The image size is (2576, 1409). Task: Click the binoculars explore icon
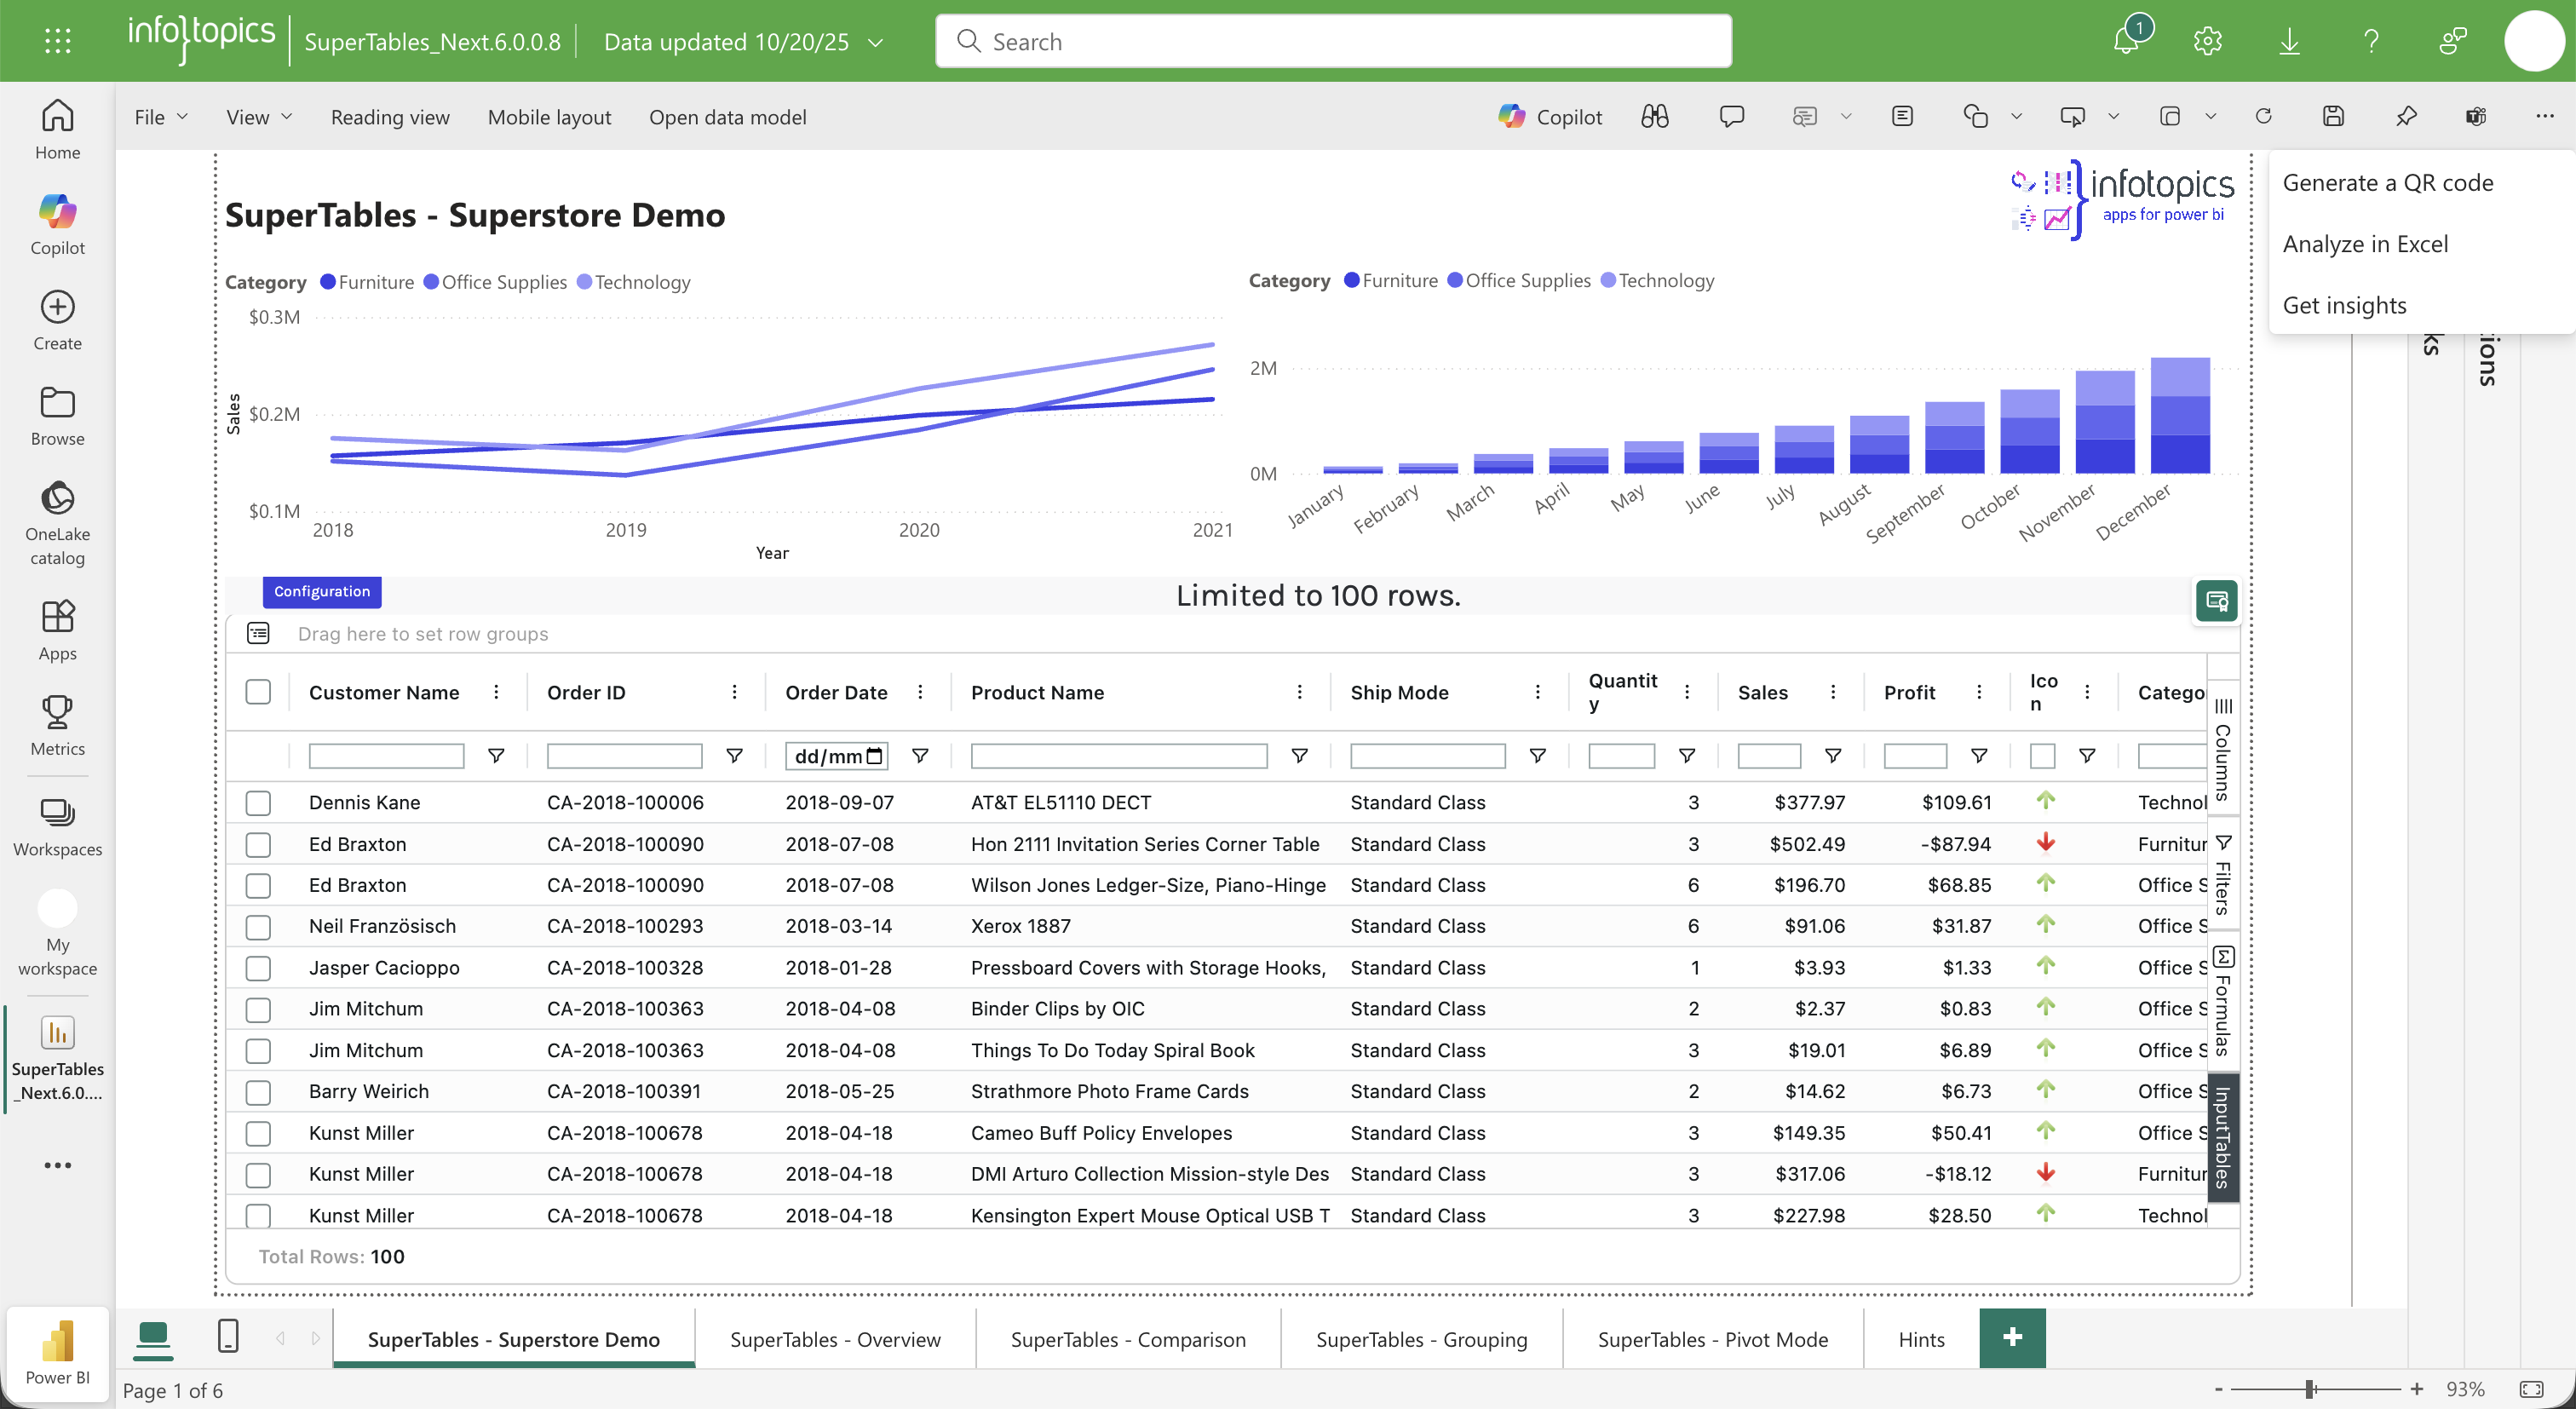click(1654, 117)
